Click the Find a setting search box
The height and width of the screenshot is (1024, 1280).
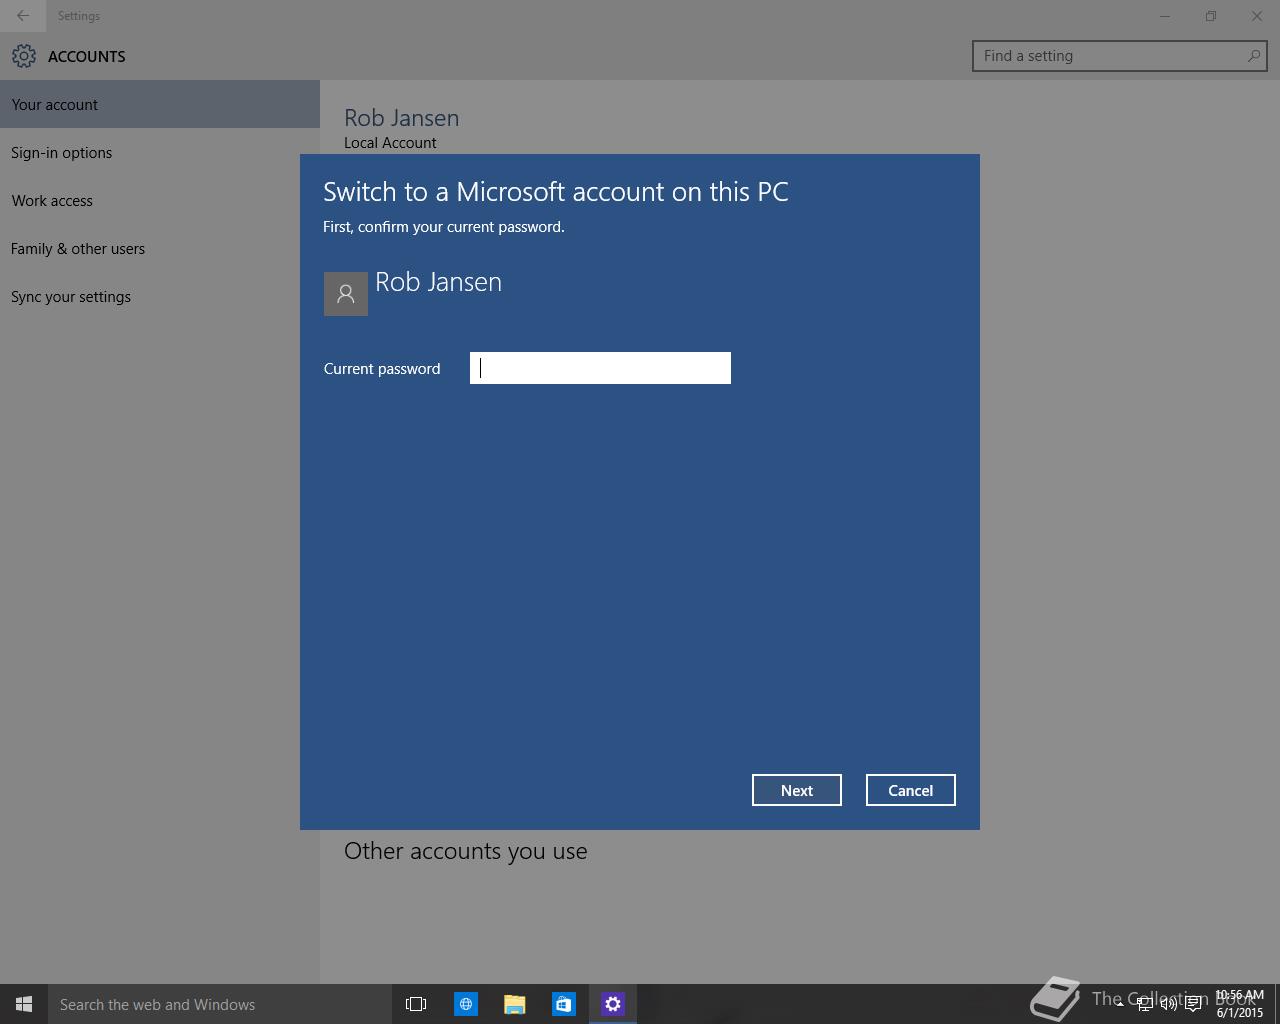click(1120, 56)
